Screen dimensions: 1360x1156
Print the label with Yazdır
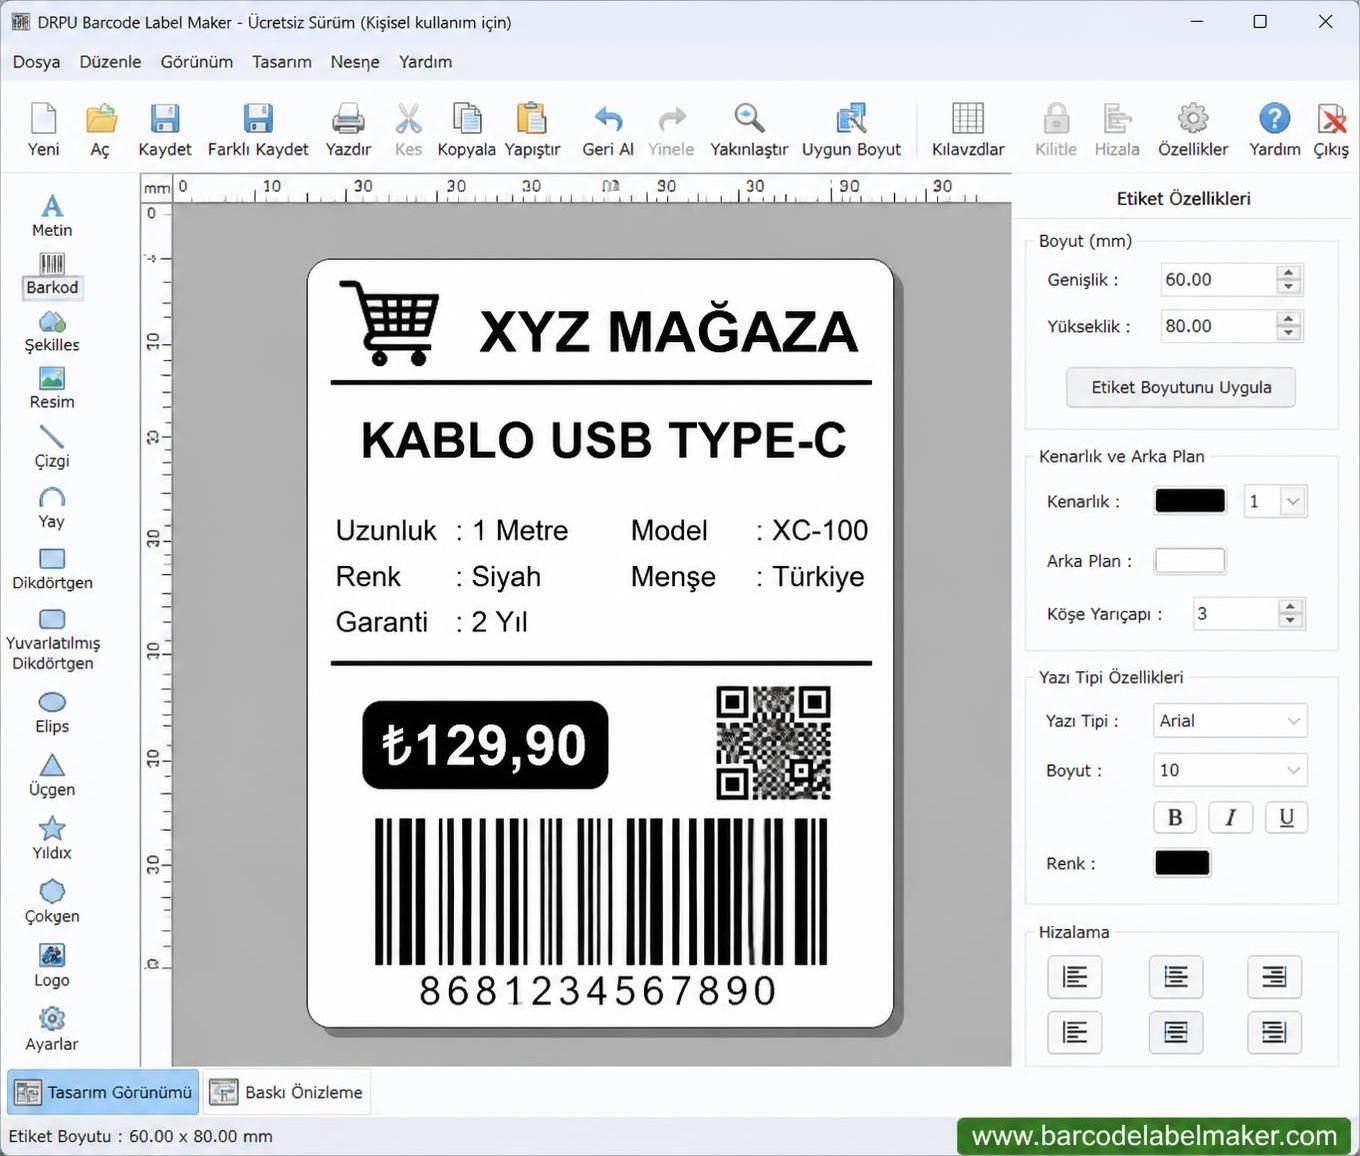(x=348, y=130)
